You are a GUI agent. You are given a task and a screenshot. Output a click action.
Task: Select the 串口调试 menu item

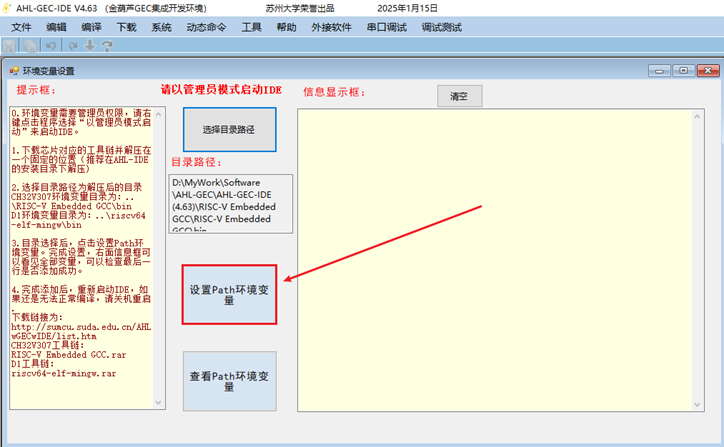[x=388, y=27]
